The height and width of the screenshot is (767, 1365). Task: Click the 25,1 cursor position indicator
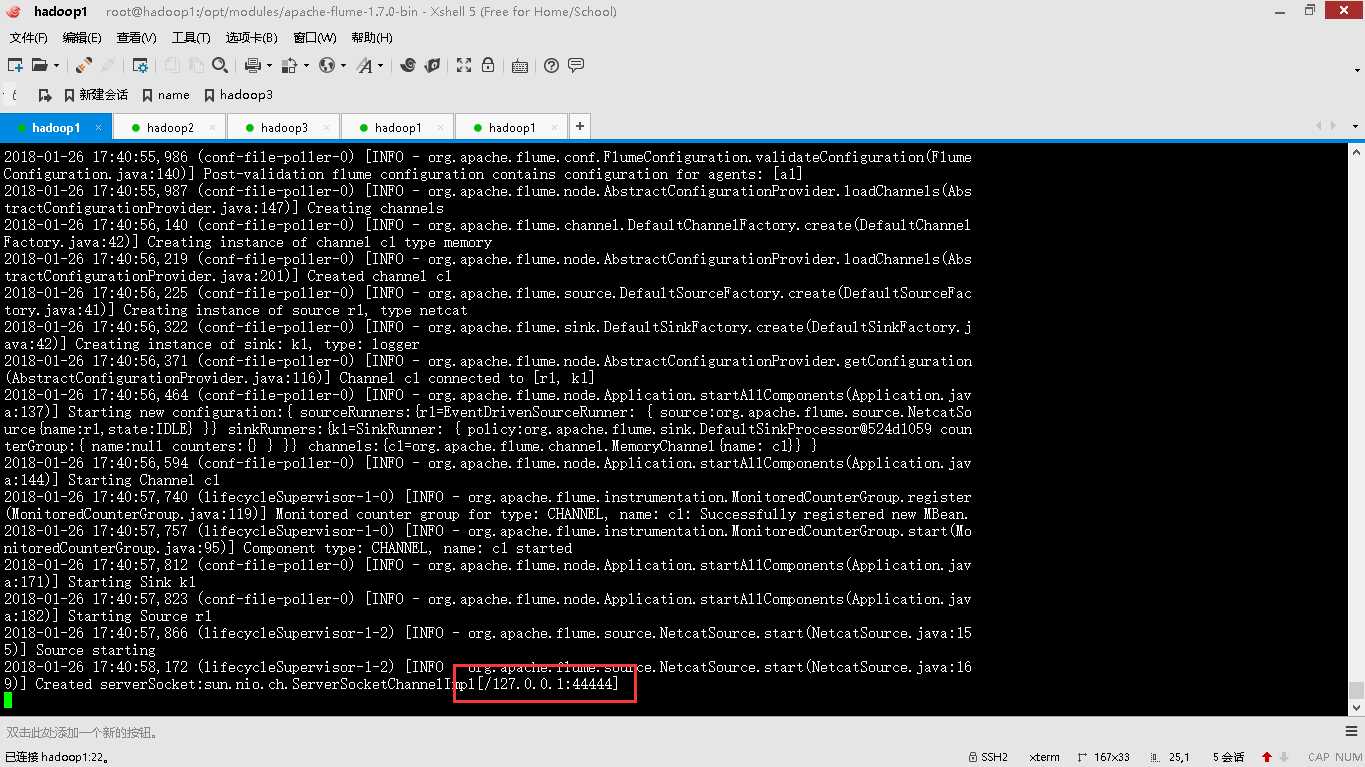[x=1170, y=757]
